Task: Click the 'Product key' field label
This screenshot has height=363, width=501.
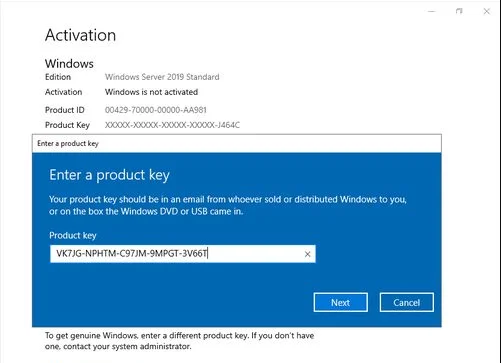Action: [73, 235]
